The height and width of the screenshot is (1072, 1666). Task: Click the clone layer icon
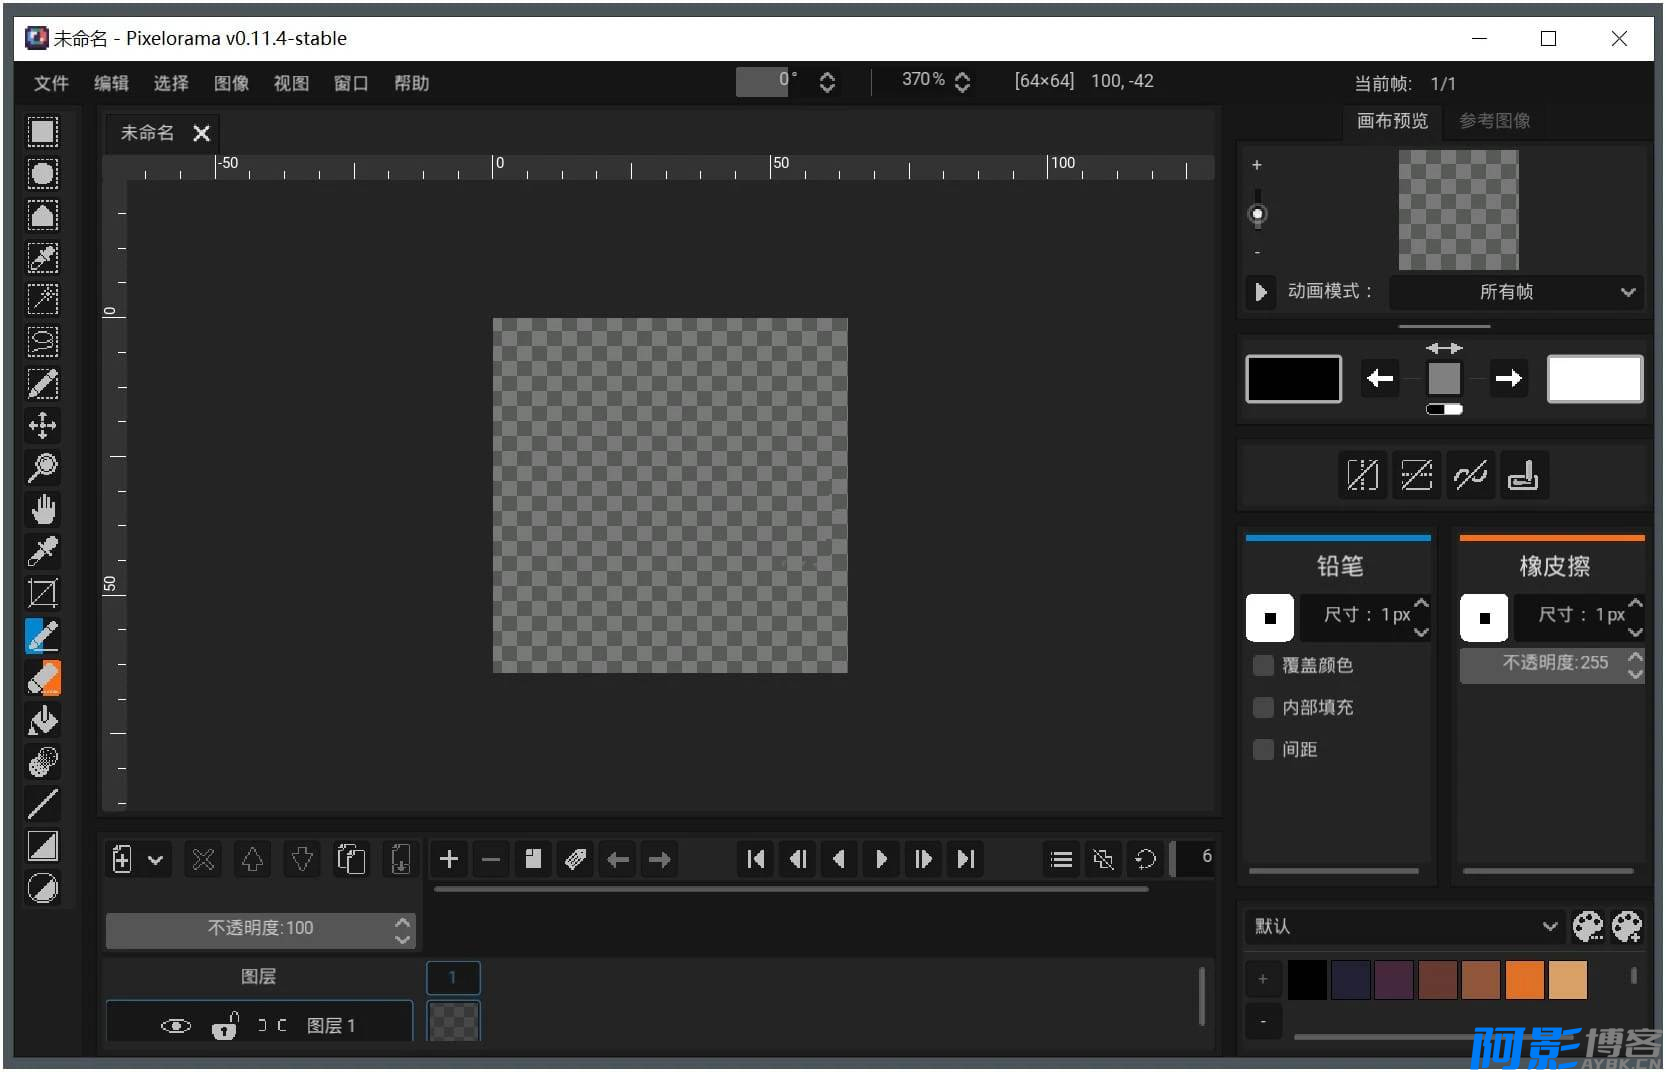coord(351,859)
